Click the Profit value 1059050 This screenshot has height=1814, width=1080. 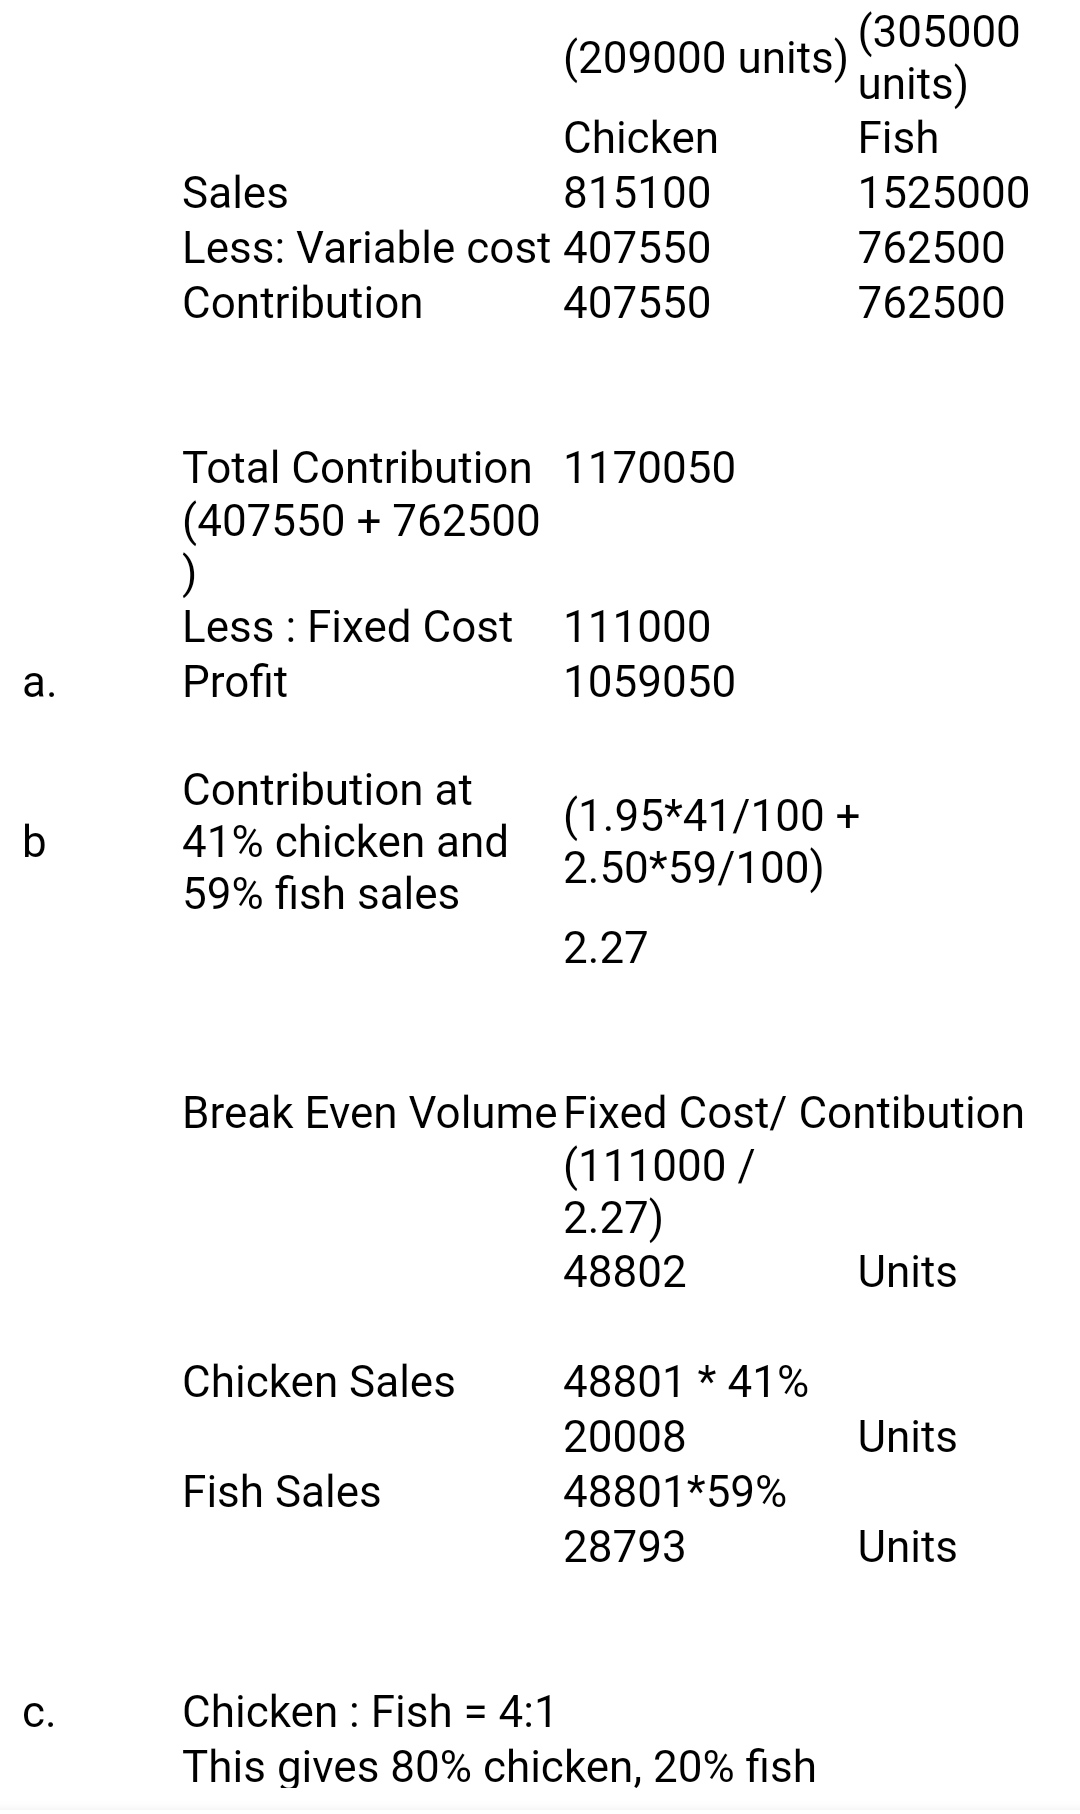649,682
